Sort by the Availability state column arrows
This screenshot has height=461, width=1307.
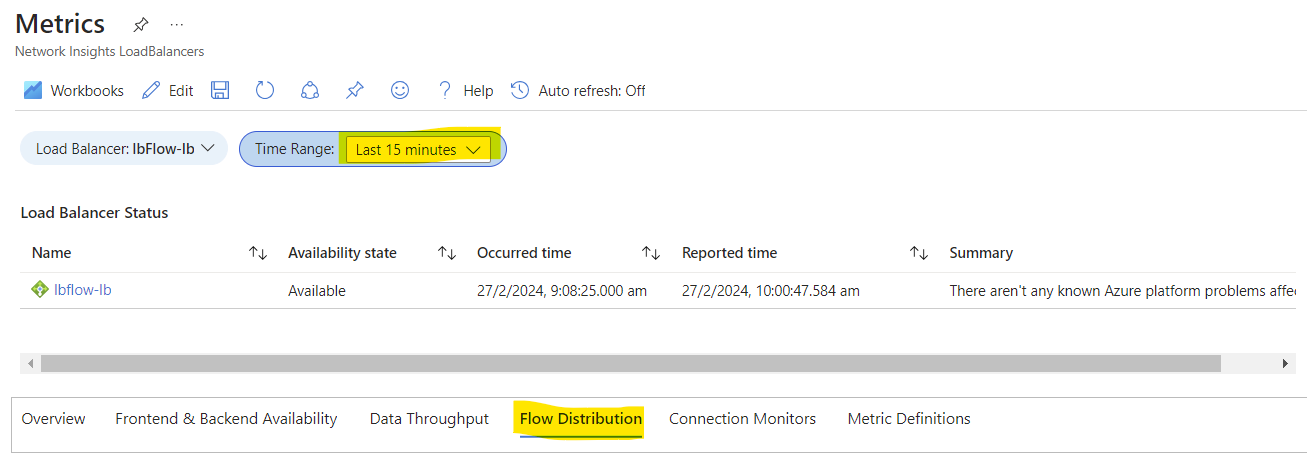pyautogui.click(x=447, y=253)
